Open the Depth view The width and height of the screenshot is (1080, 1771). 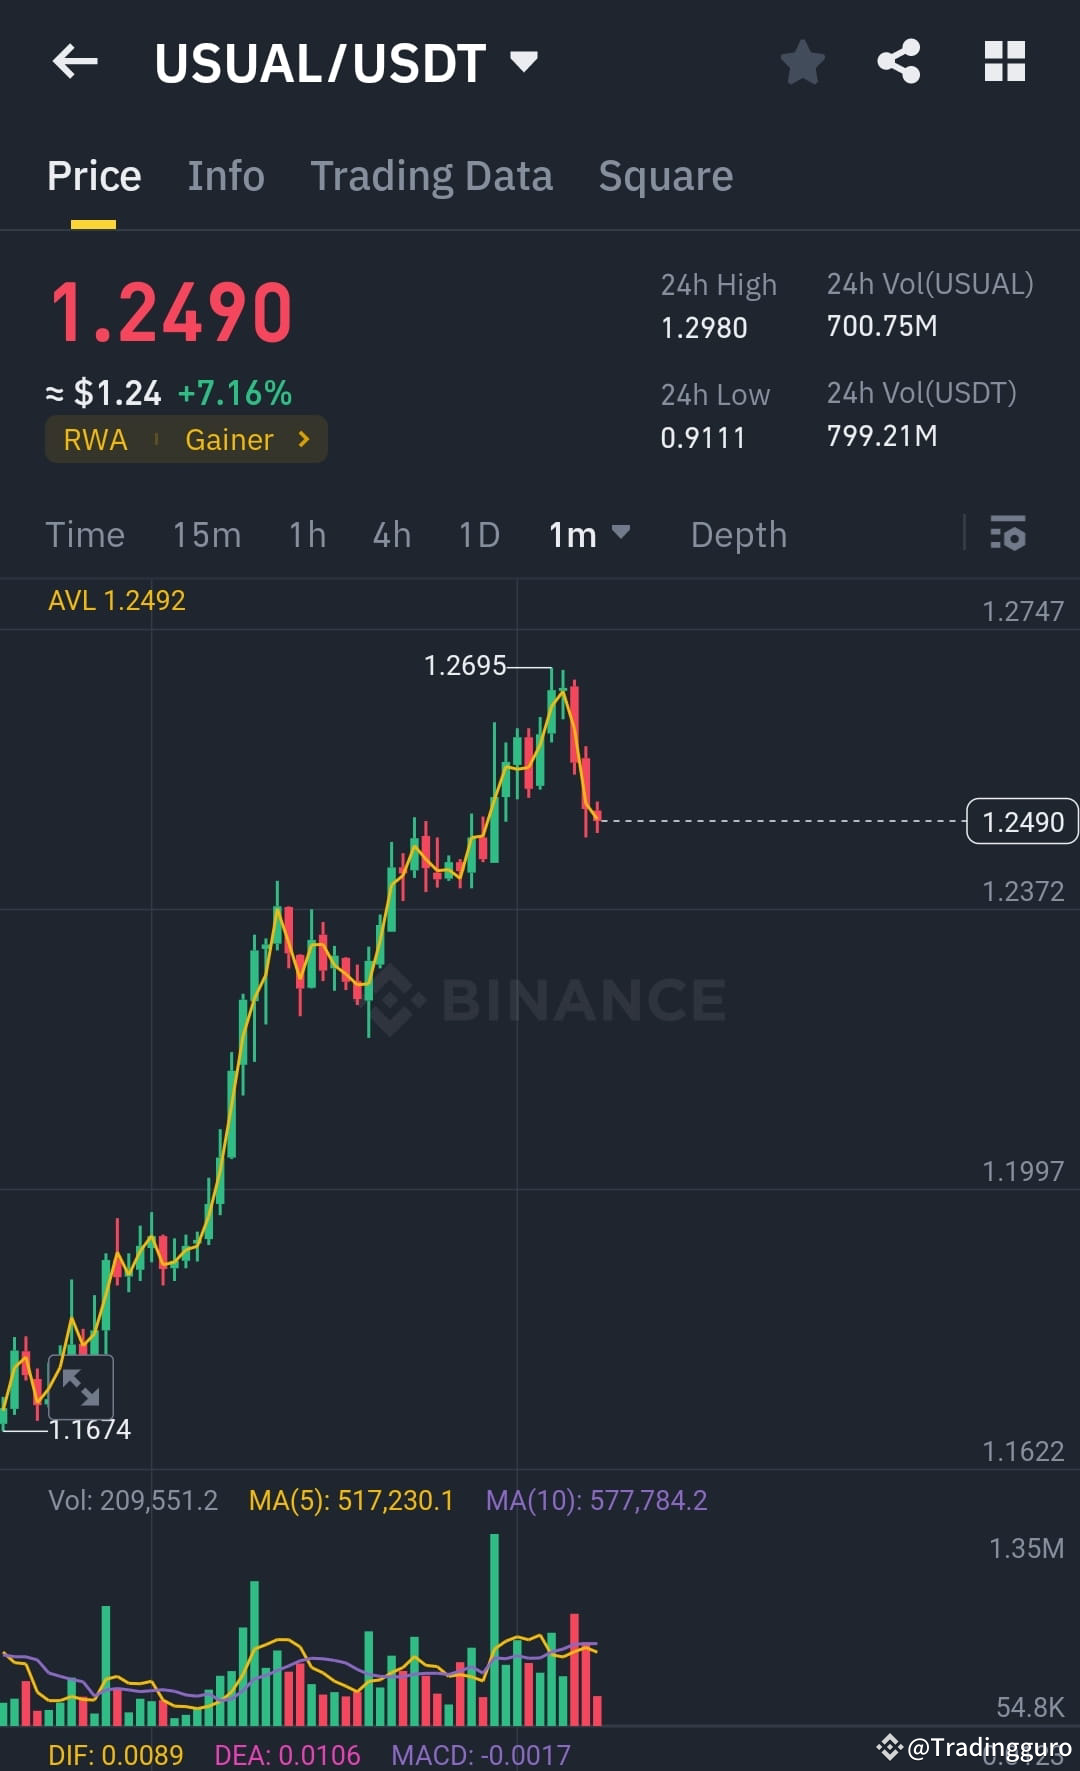(738, 535)
